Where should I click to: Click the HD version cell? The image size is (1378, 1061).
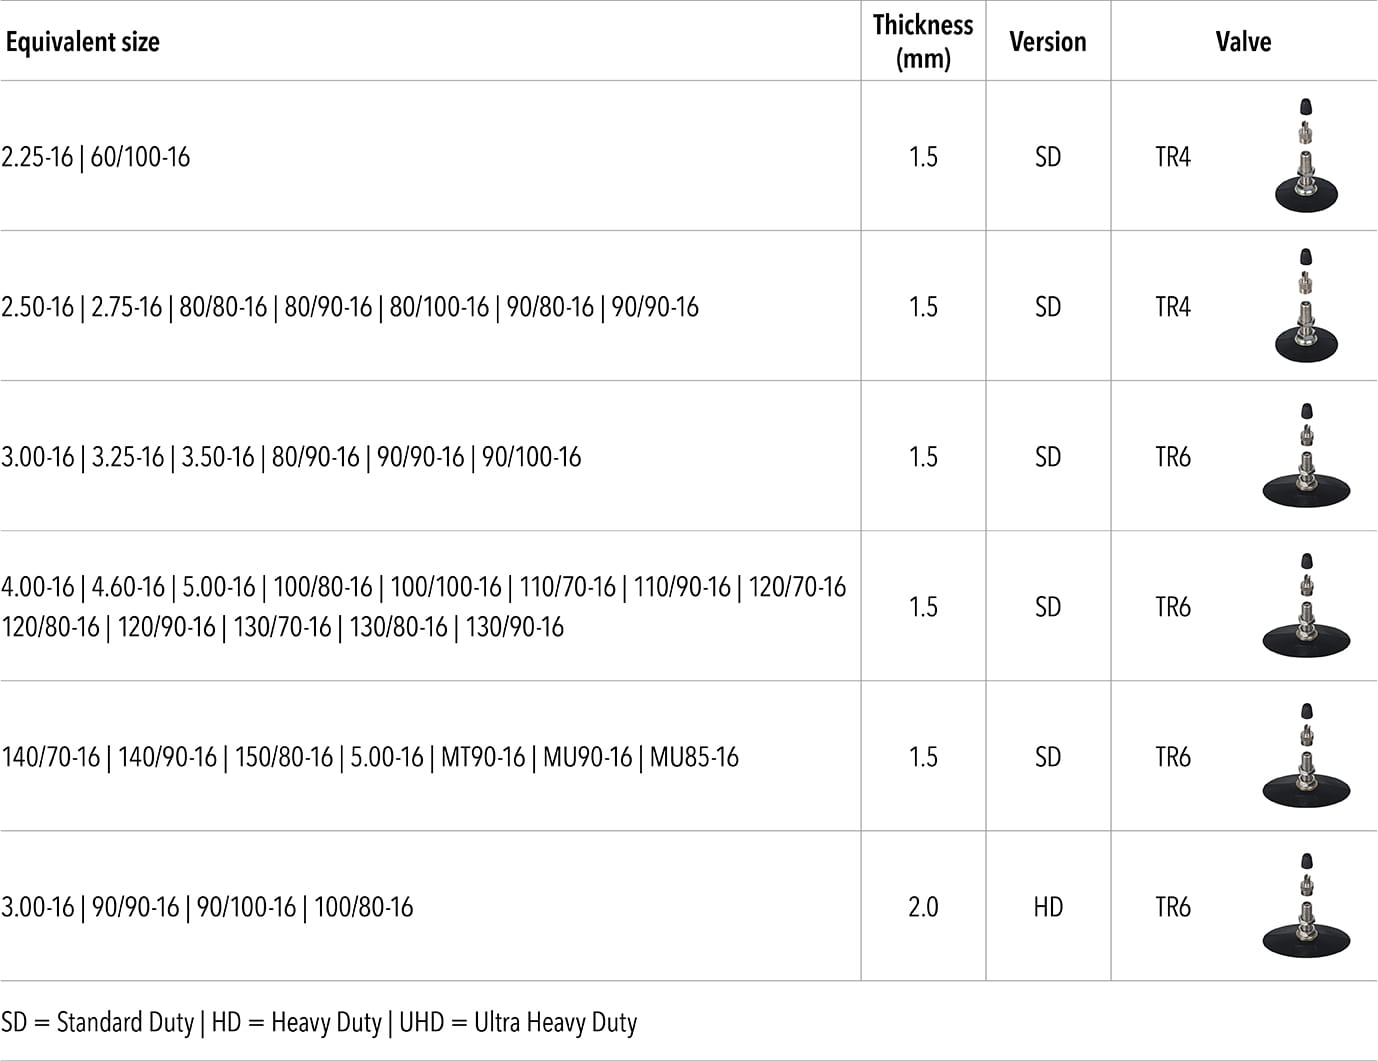pyautogui.click(x=1047, y=907)
